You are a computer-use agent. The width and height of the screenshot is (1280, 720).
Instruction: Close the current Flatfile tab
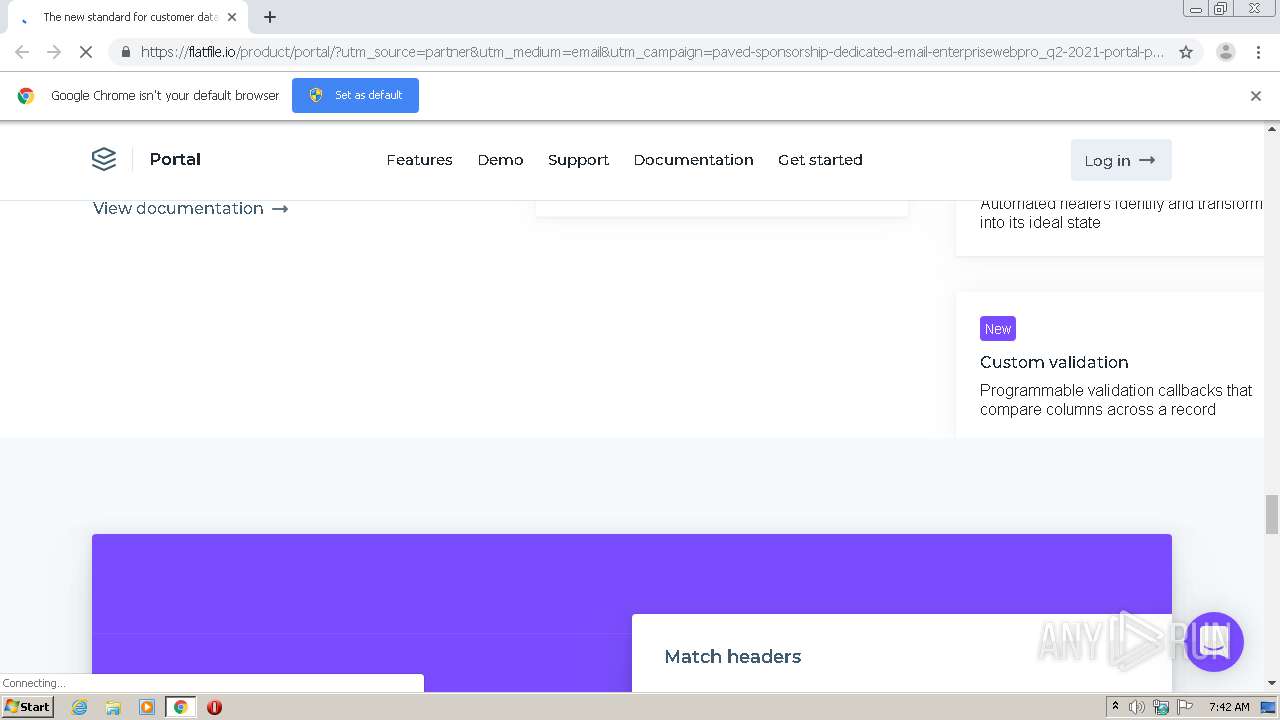(232, 17)
